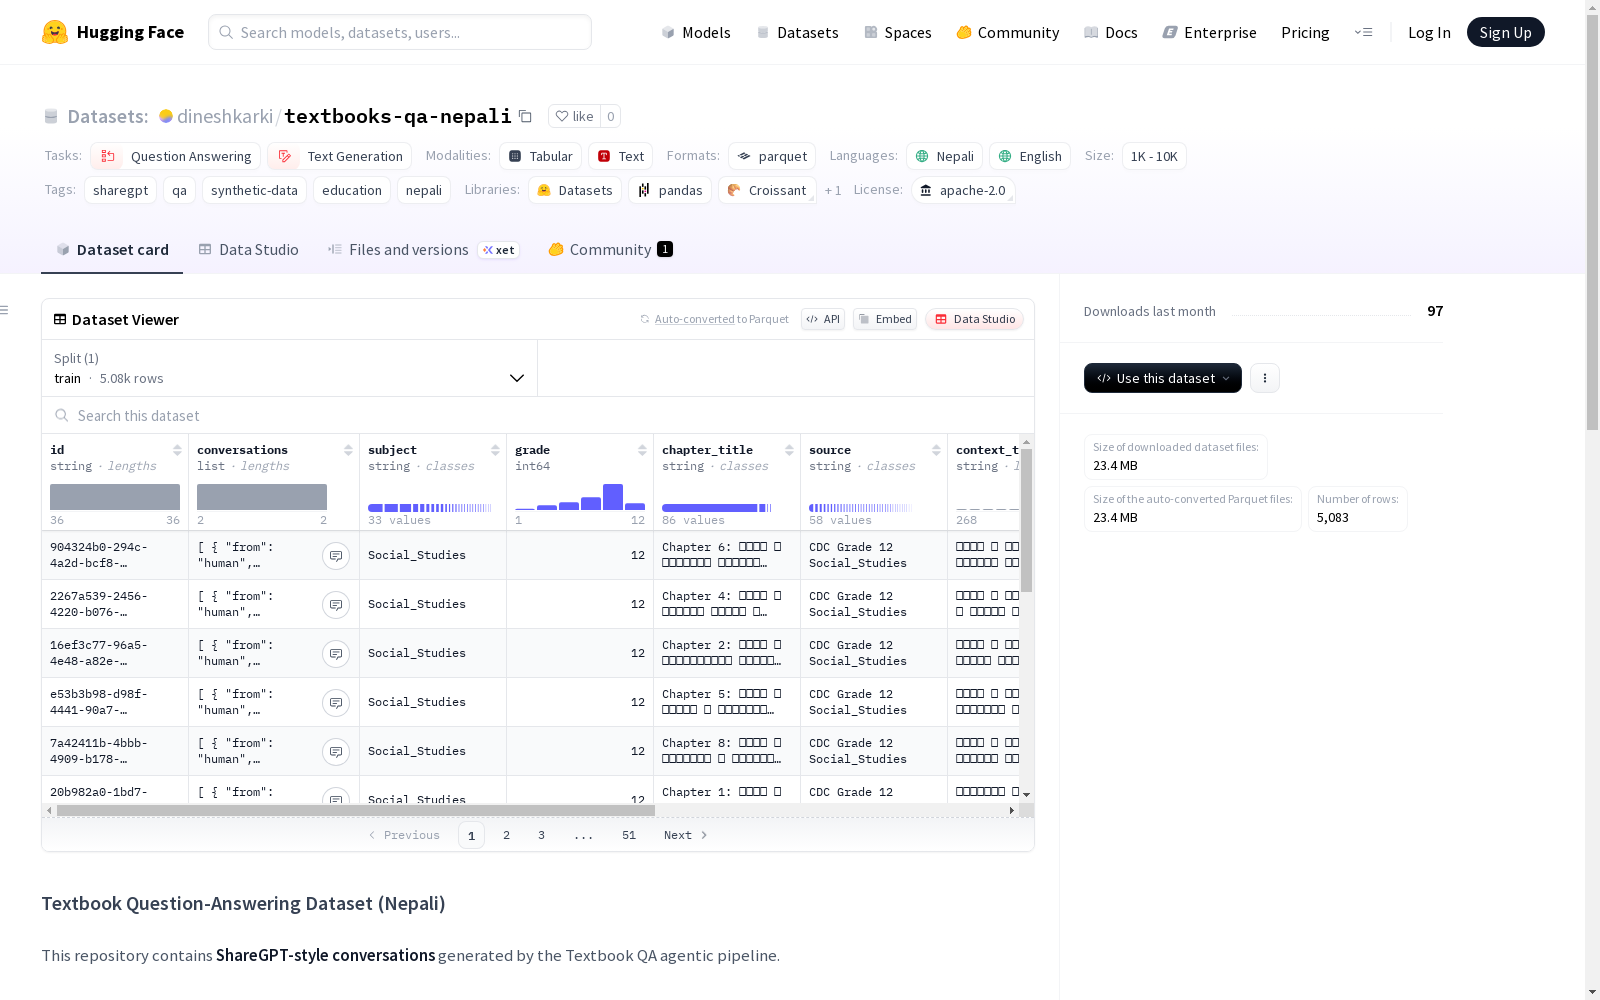The height and width of the screenshot is (1000, 1600).
Task: Click the dineshkarki author link
Action: tap(225, 116)
